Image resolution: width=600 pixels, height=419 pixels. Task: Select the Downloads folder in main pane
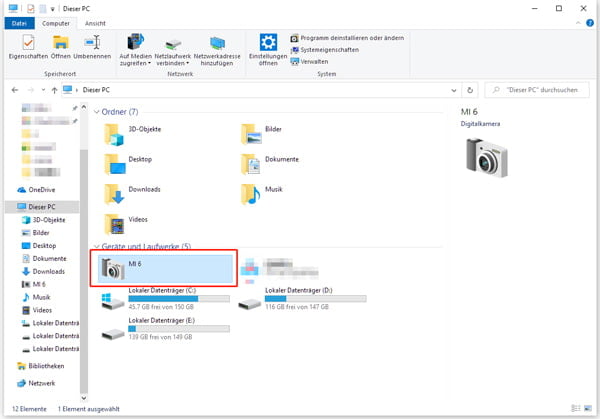(132, 194)
